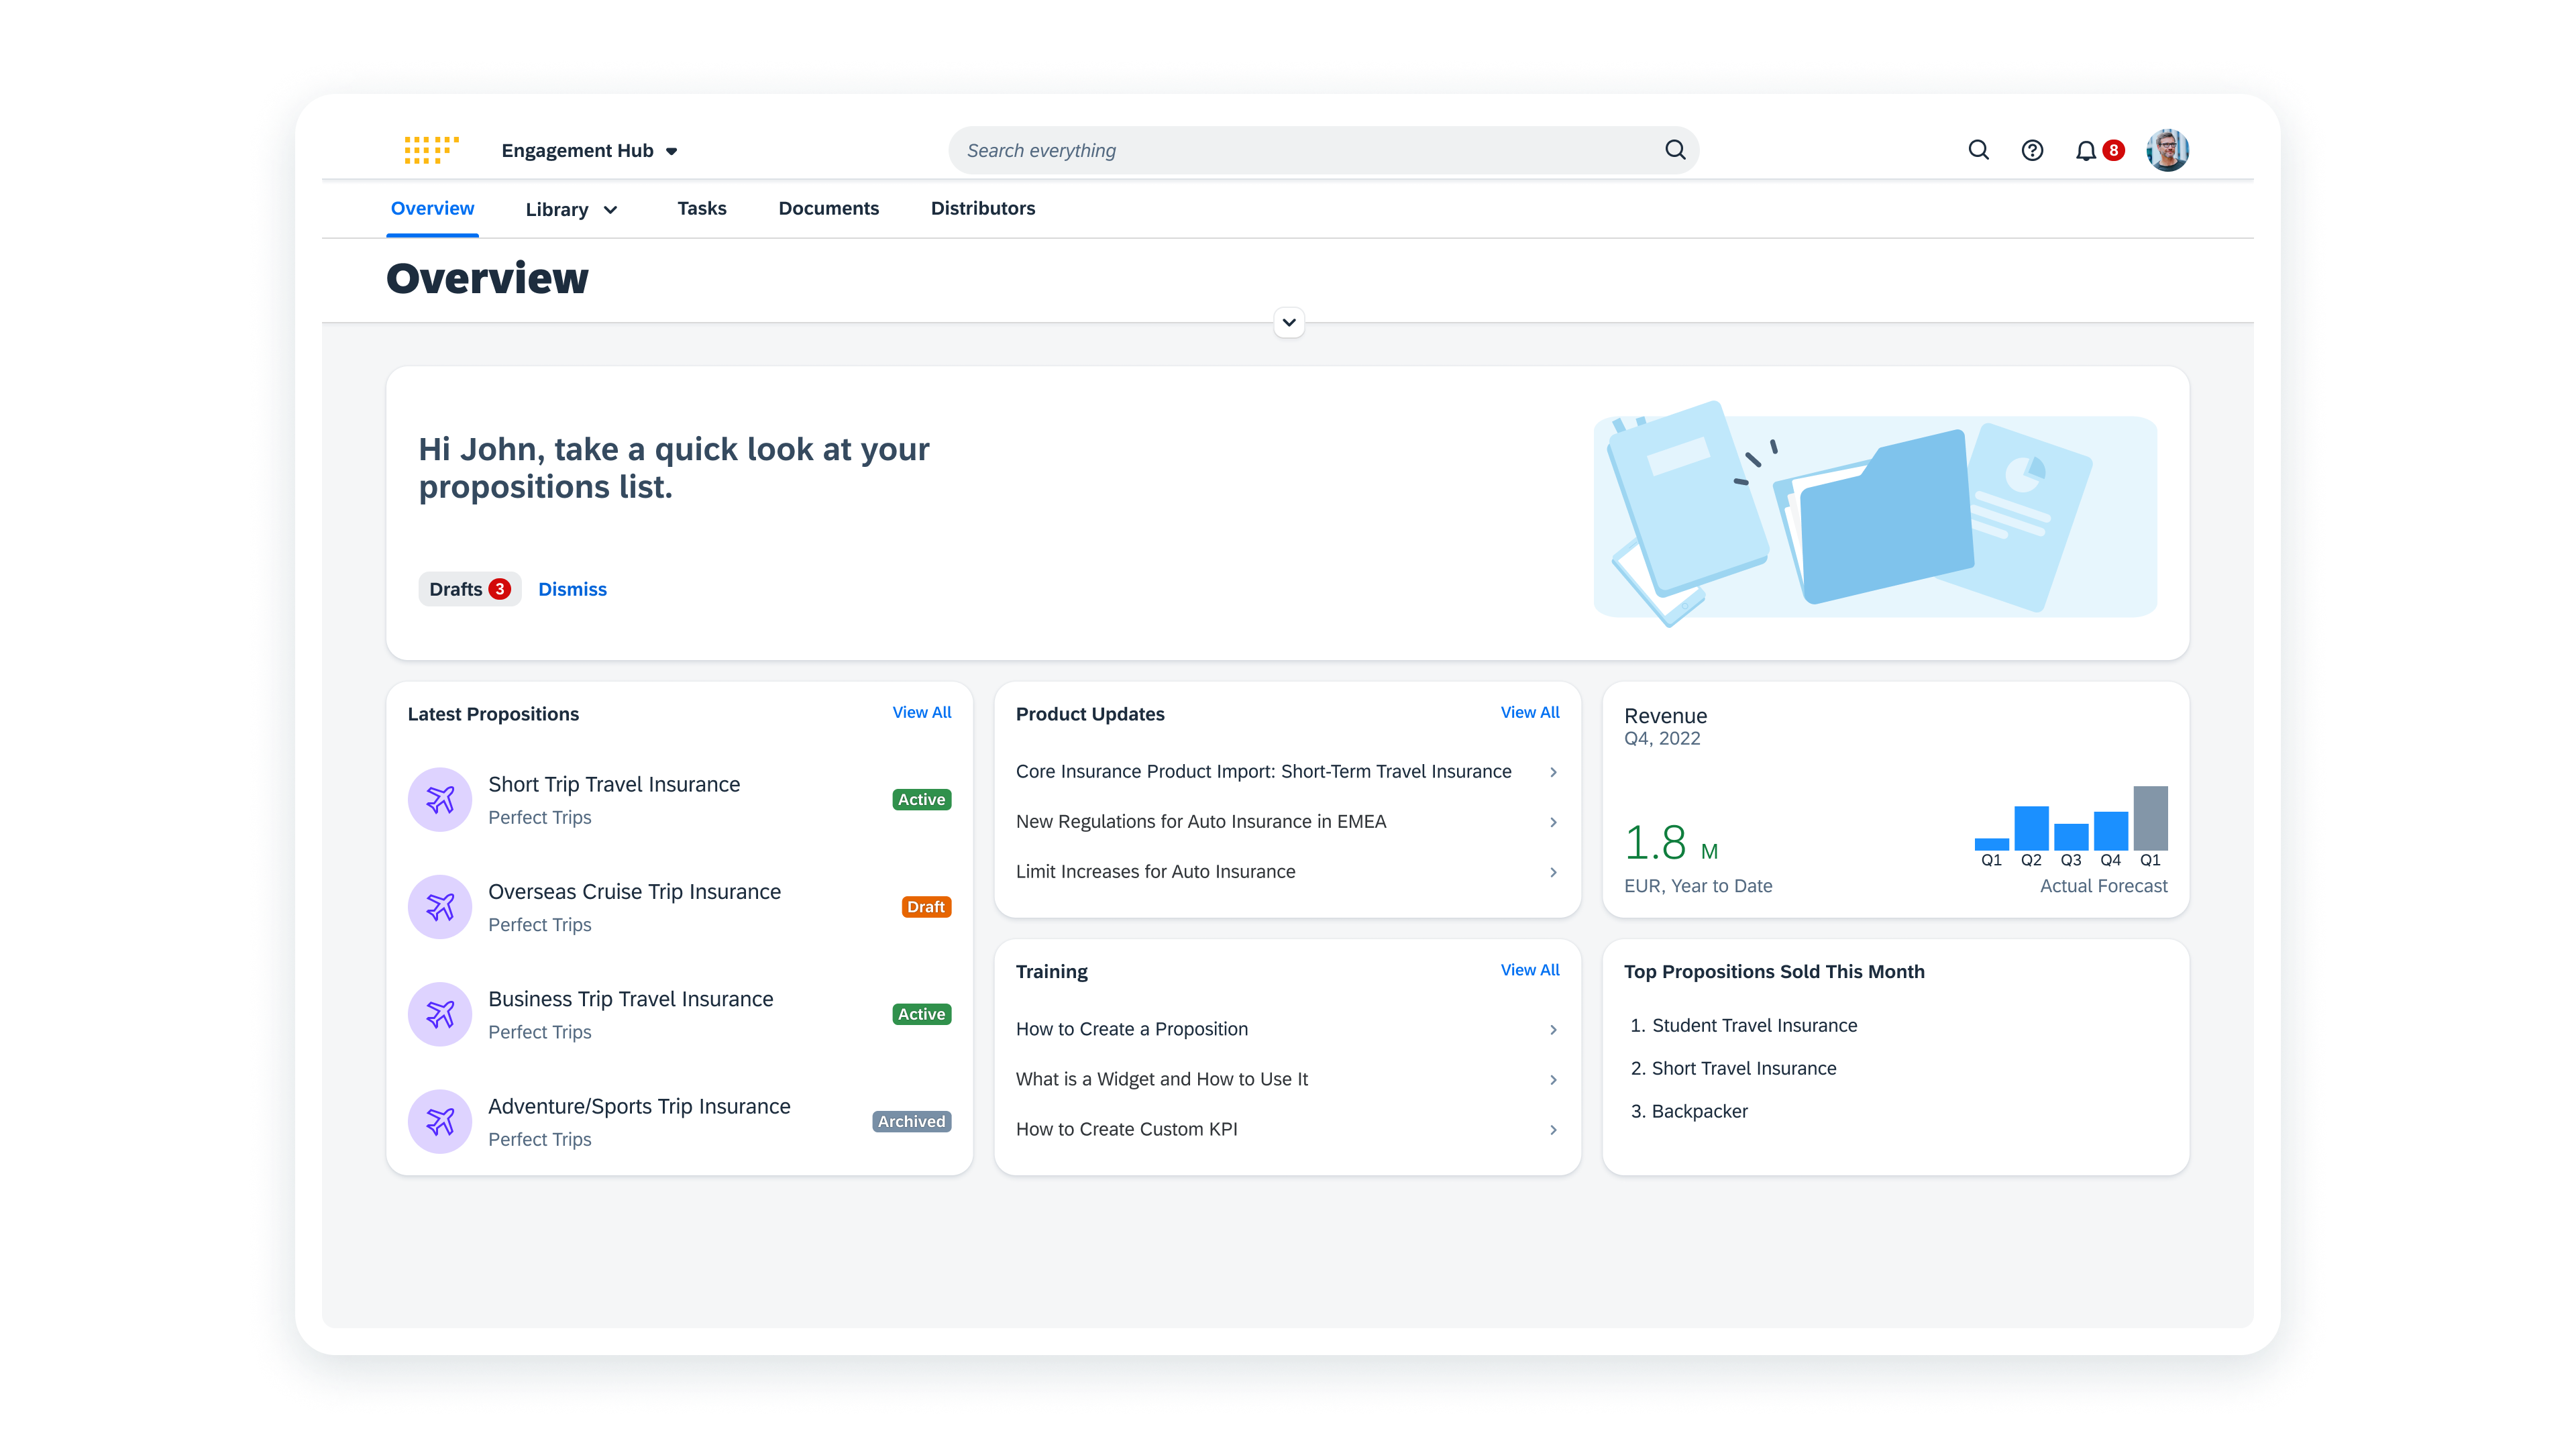
Task: Open the Core Insurance Product Import arrow
Action: click(1553, 772)
